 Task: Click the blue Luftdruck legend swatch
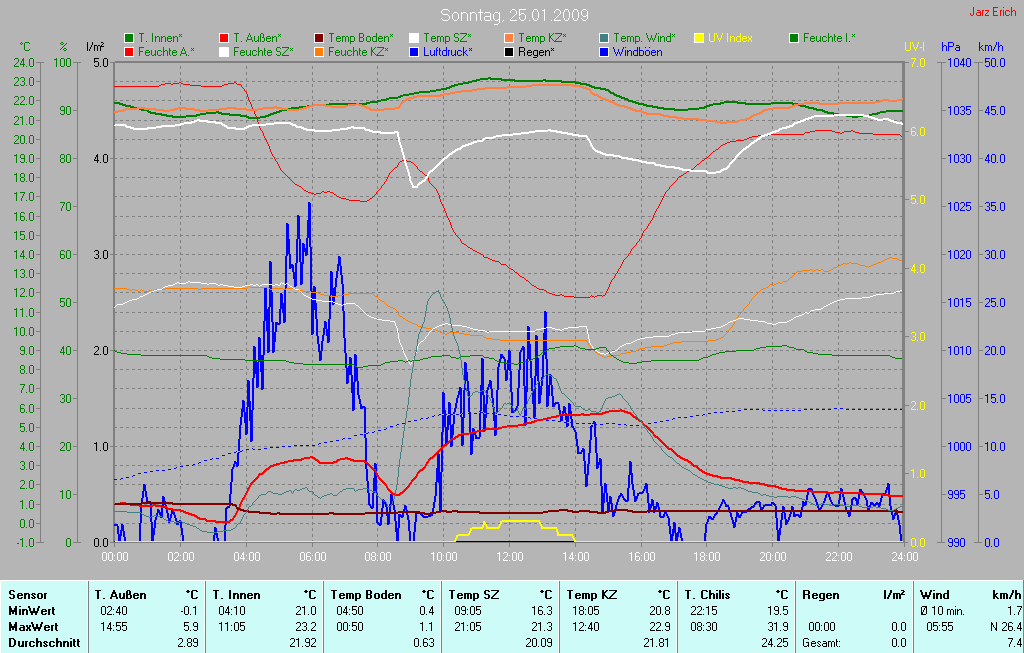coord(414,52)
